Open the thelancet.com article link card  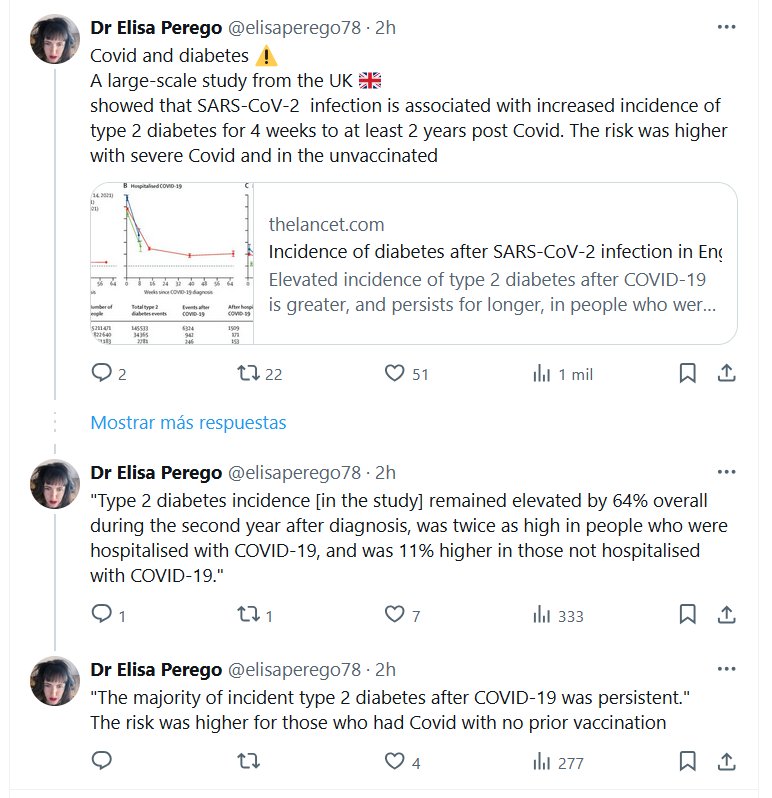(x=495, y=264)
